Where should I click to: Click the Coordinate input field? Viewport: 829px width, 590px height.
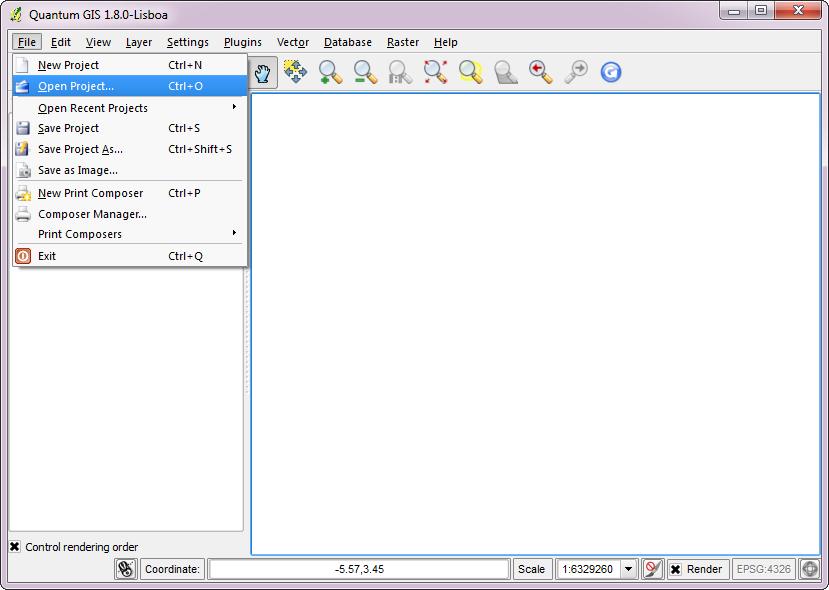pos(359,569)
